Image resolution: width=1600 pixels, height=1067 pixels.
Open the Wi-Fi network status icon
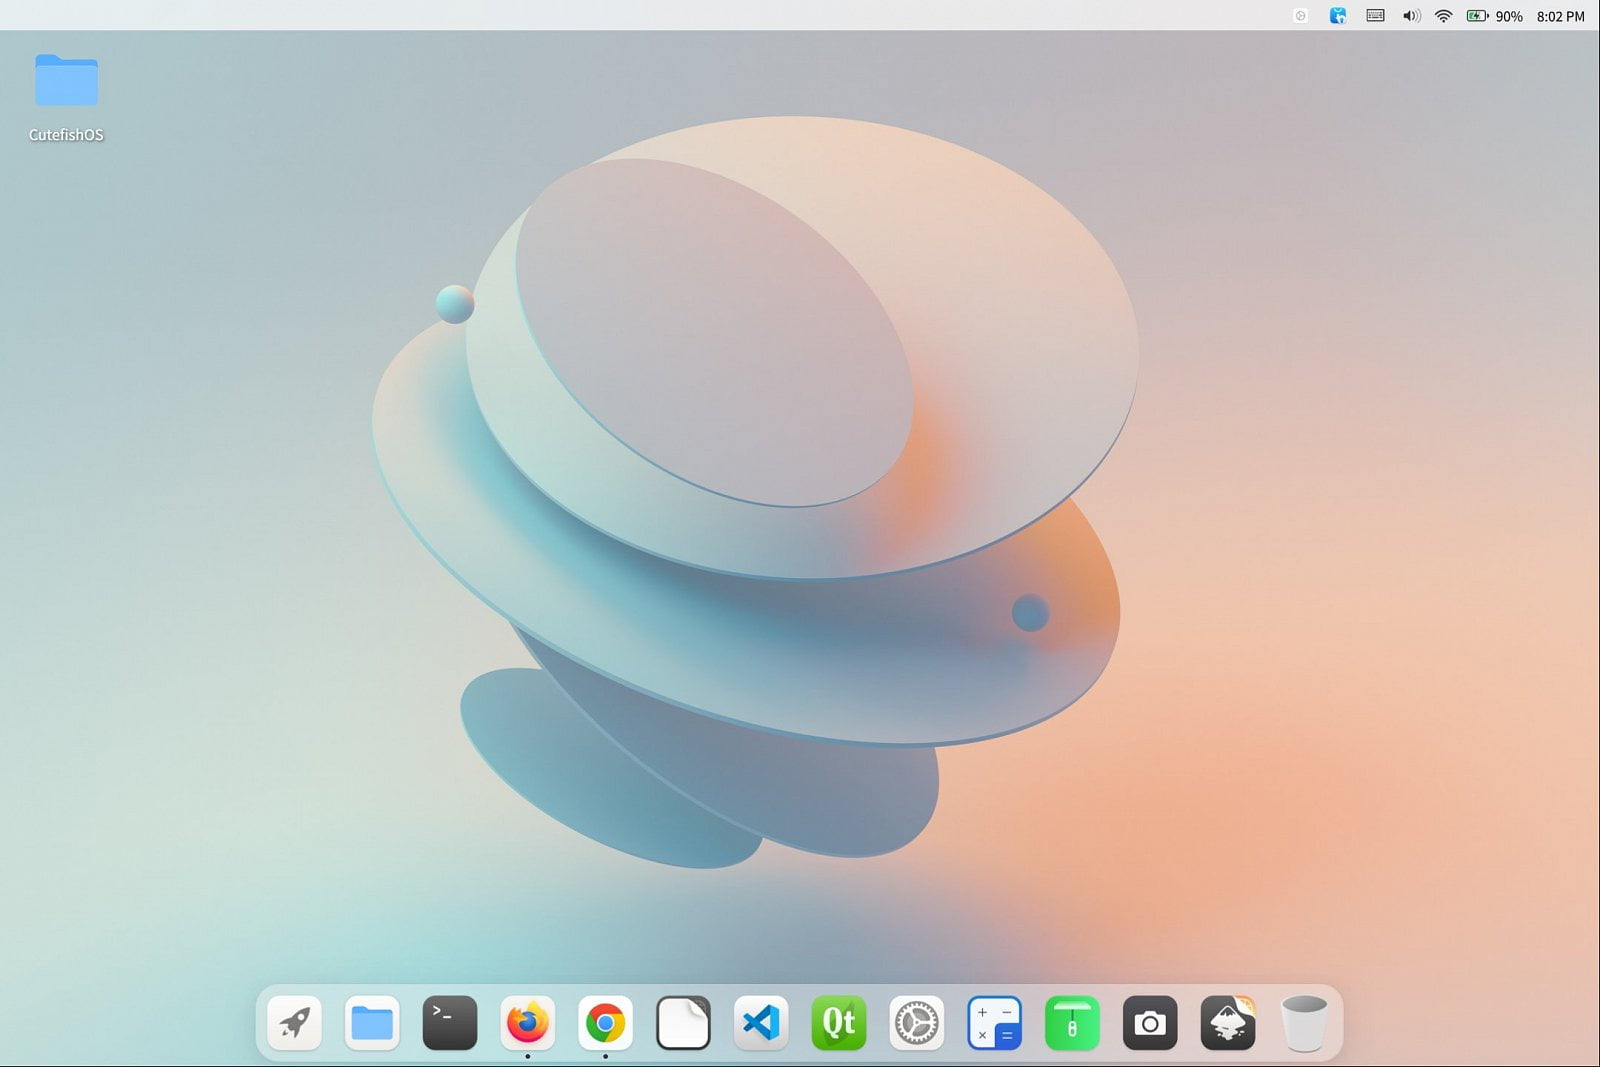[x=1443, y=16]
